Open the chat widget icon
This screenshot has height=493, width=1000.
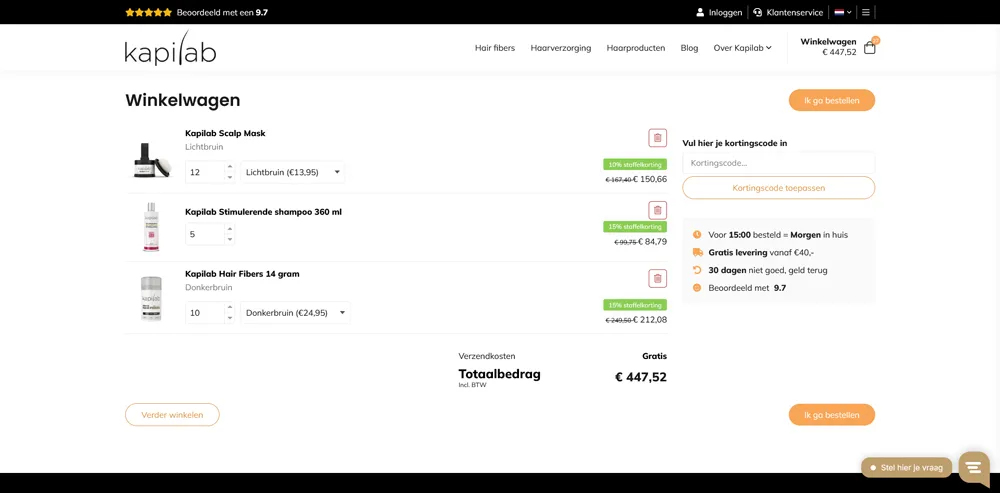point(973,467)
